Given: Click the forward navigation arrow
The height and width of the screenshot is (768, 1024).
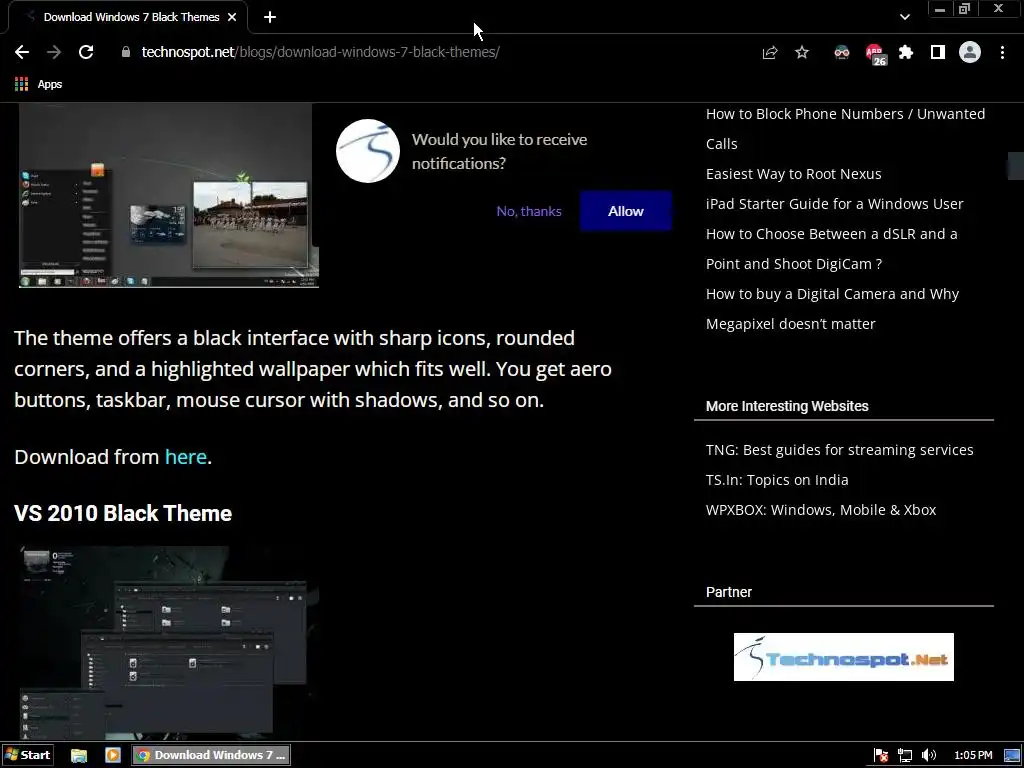Looking at the screenshot, I should (54, 52).
